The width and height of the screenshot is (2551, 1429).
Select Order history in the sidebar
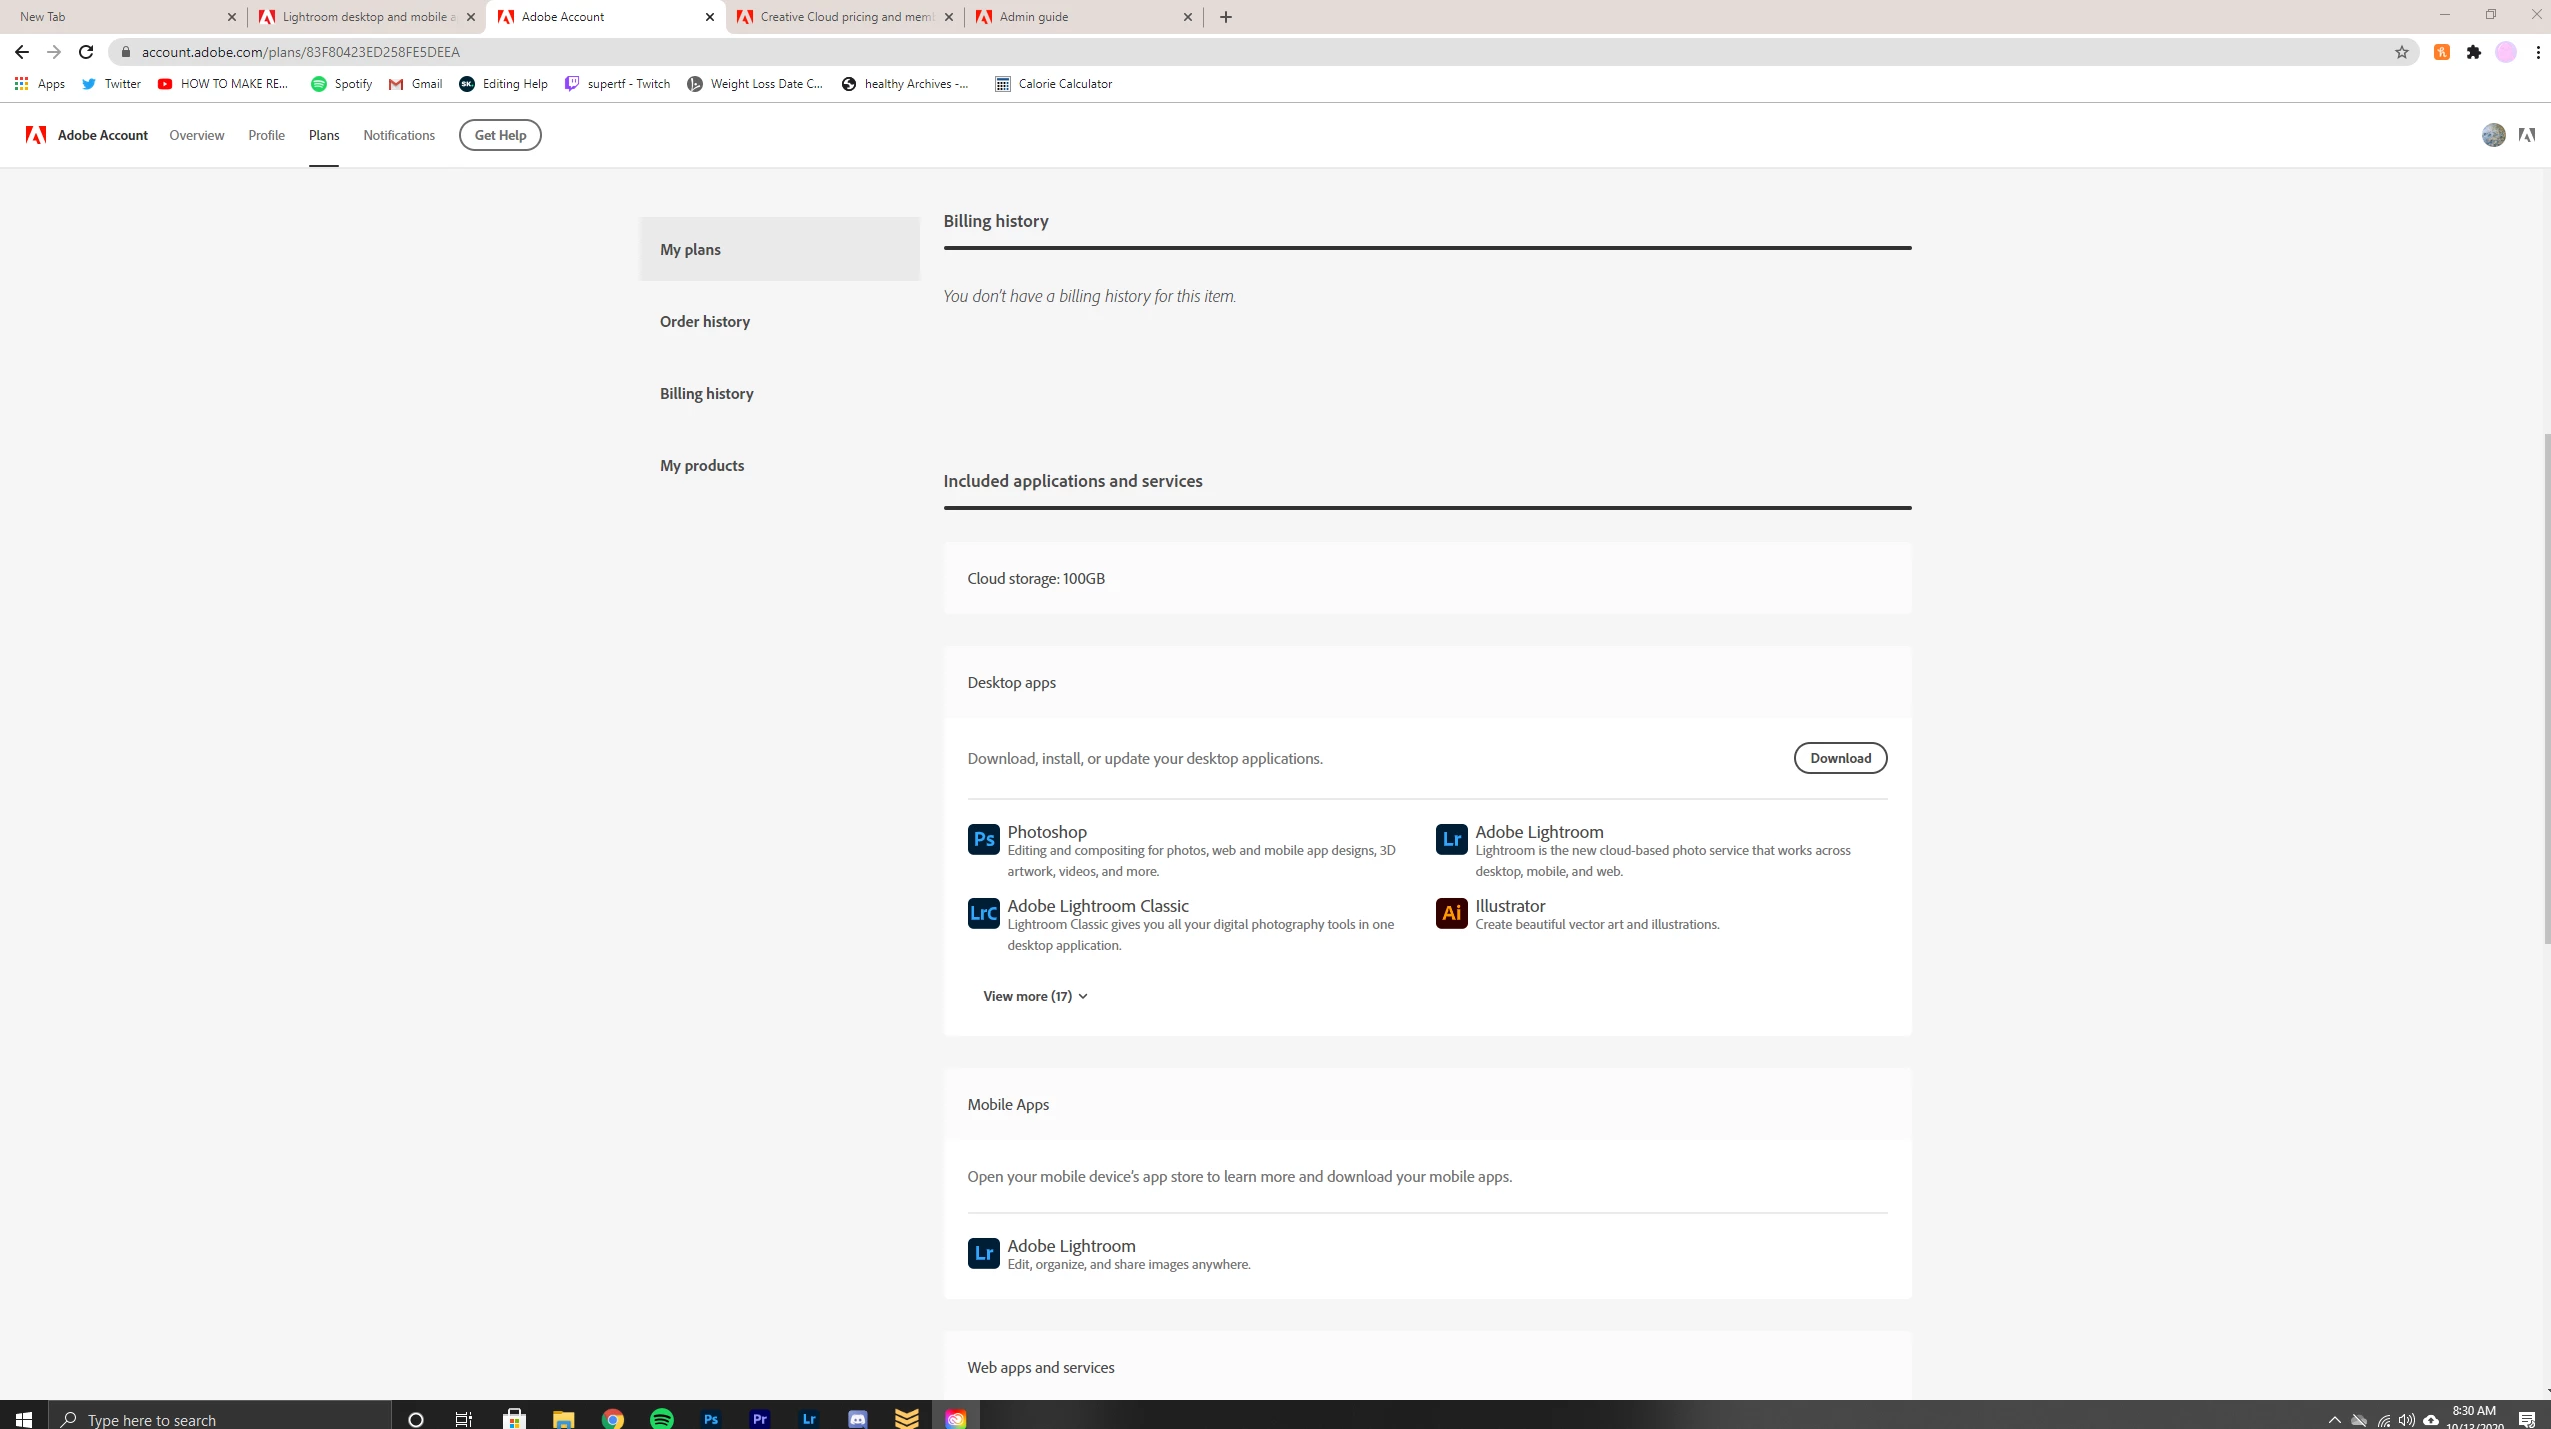(x=704, y=321)
